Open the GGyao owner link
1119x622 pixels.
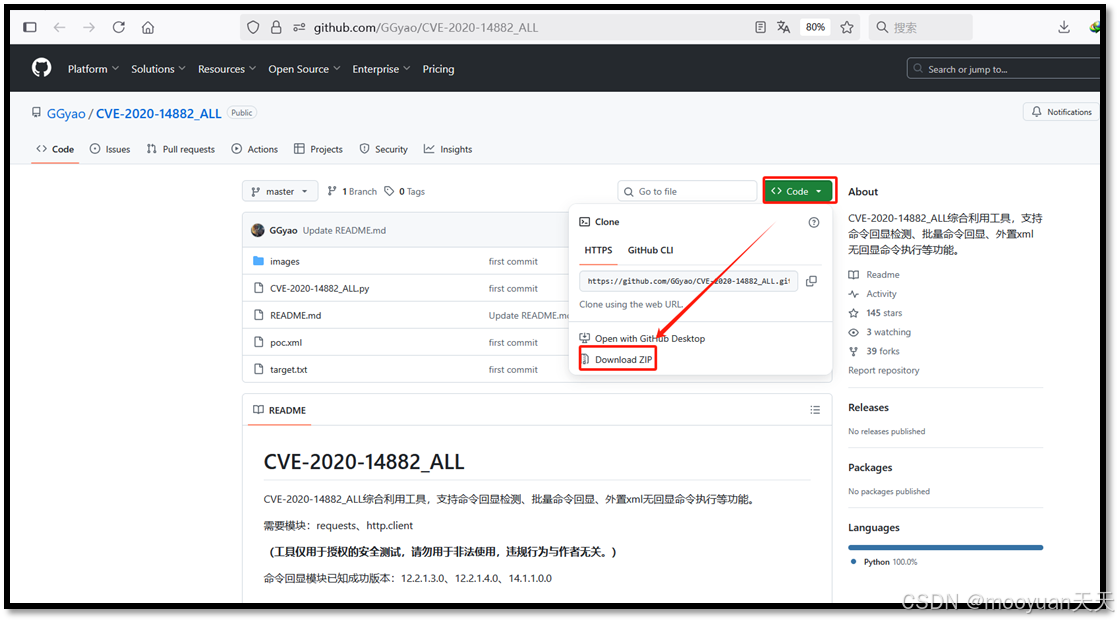[x=66, y=113]
